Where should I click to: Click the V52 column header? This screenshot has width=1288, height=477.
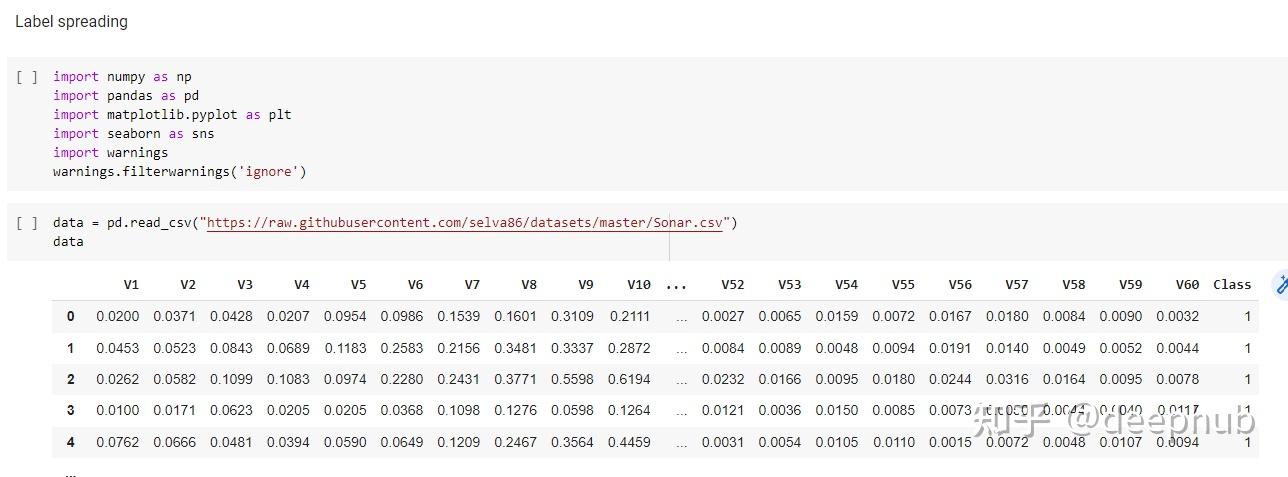click(732, 285)
